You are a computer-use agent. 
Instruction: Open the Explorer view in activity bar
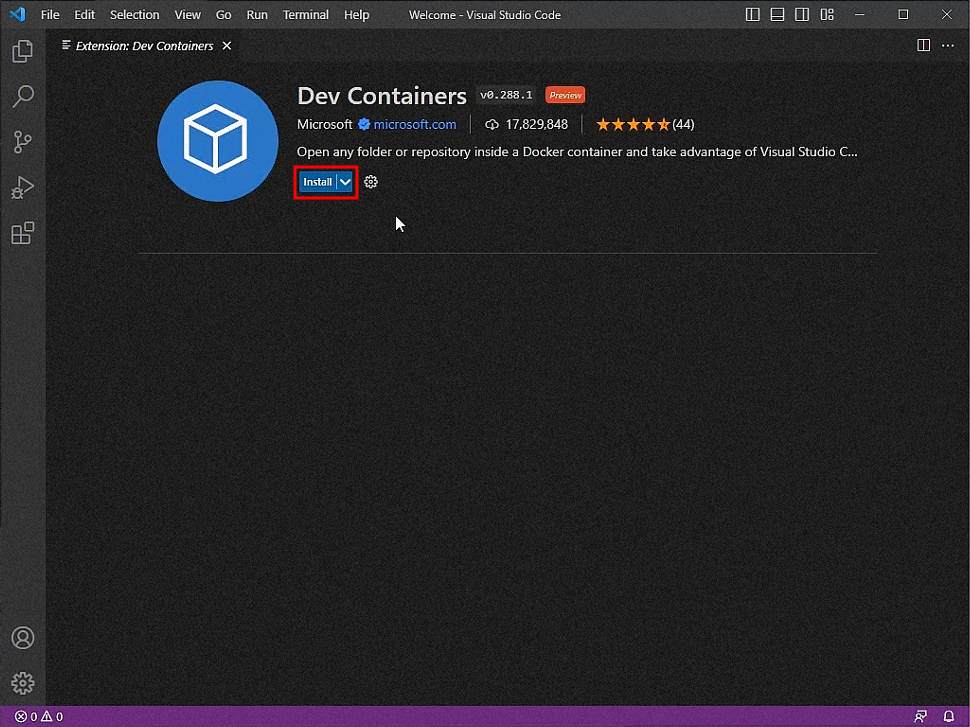tap(23, 51)
